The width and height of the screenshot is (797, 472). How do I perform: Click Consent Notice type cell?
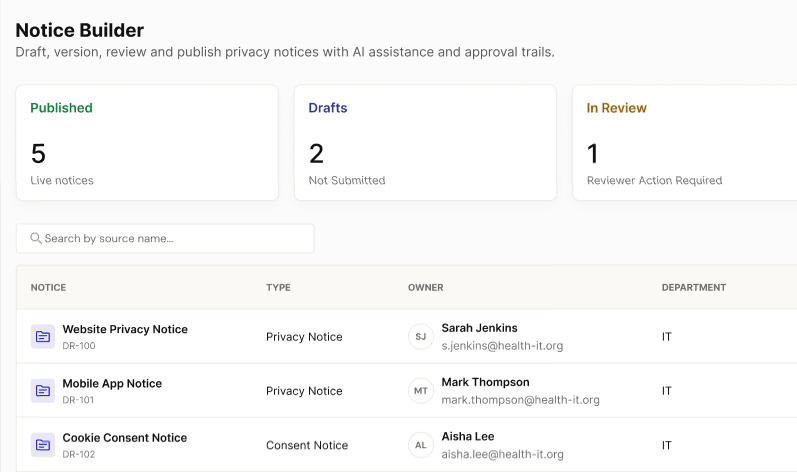[307, 446]
